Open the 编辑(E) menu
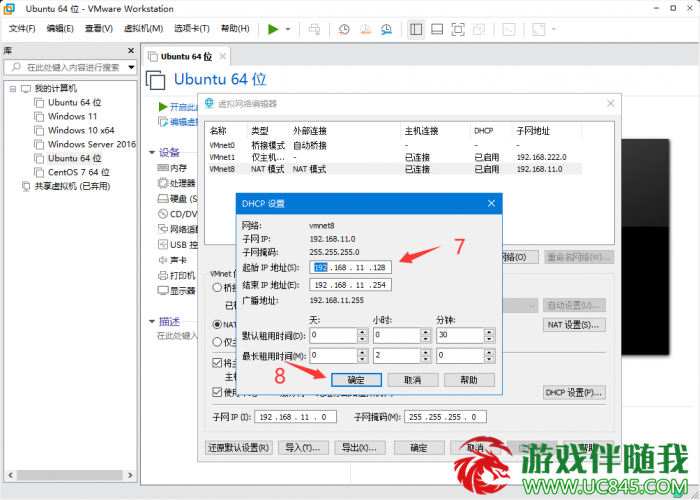700x500 pixels. click(60, 29)
